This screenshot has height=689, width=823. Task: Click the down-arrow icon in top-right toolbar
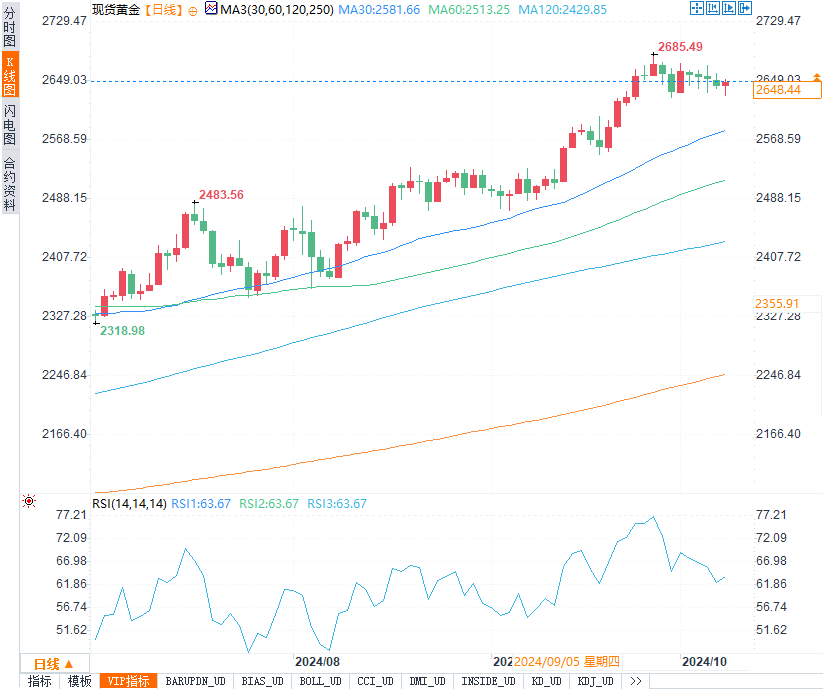(744, 8)
